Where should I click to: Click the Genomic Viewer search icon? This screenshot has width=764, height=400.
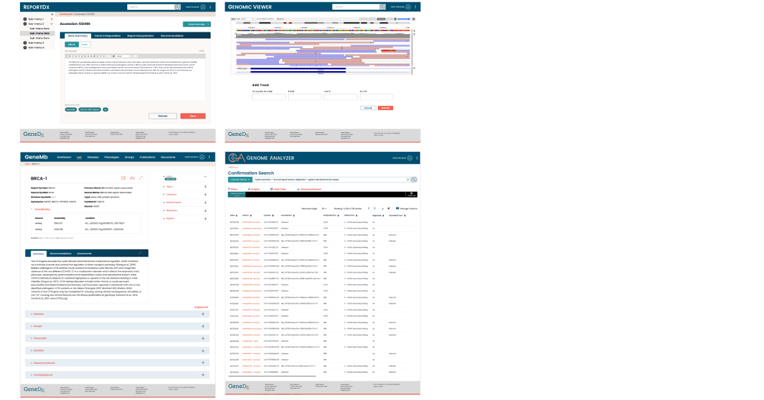(x=381, y=7)
